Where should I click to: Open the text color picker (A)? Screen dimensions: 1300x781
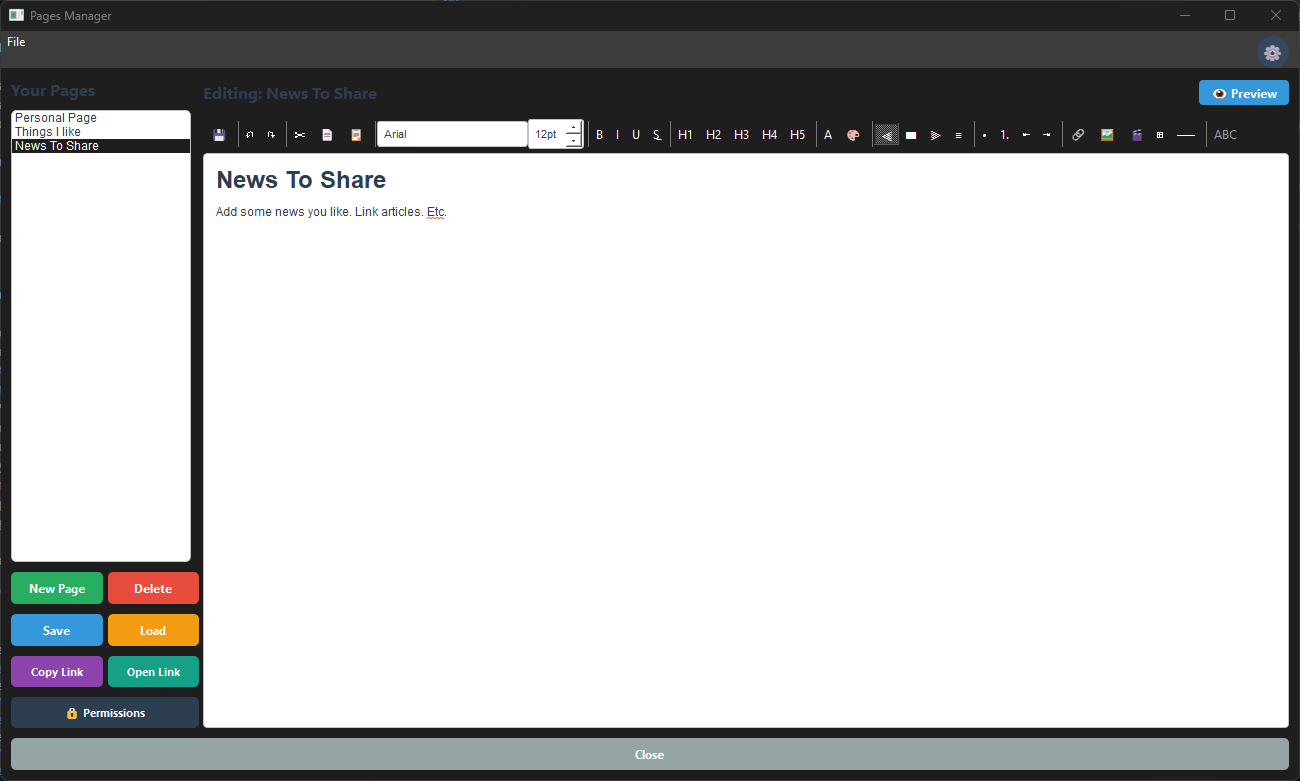pos(828,135)
